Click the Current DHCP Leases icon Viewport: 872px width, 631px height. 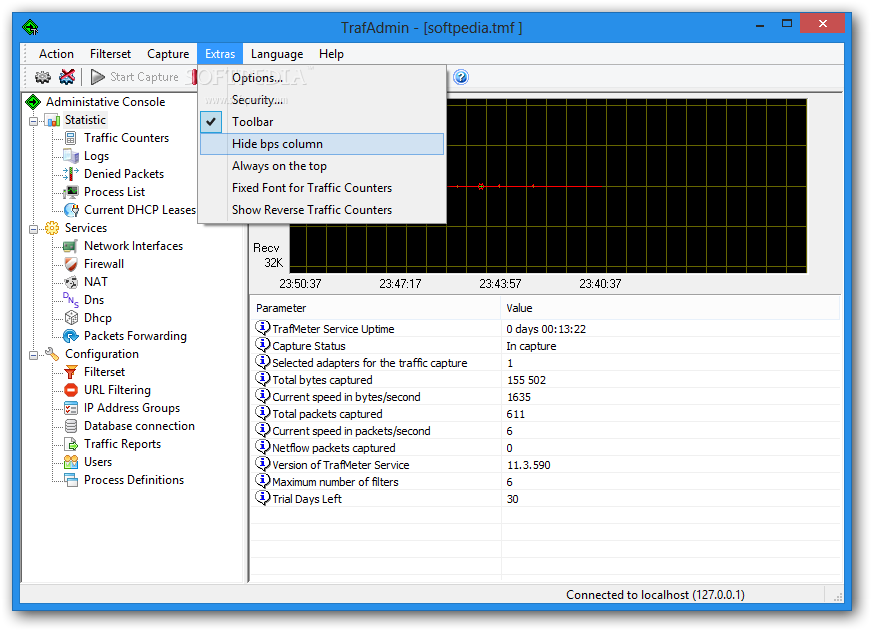tap(71, 210)
